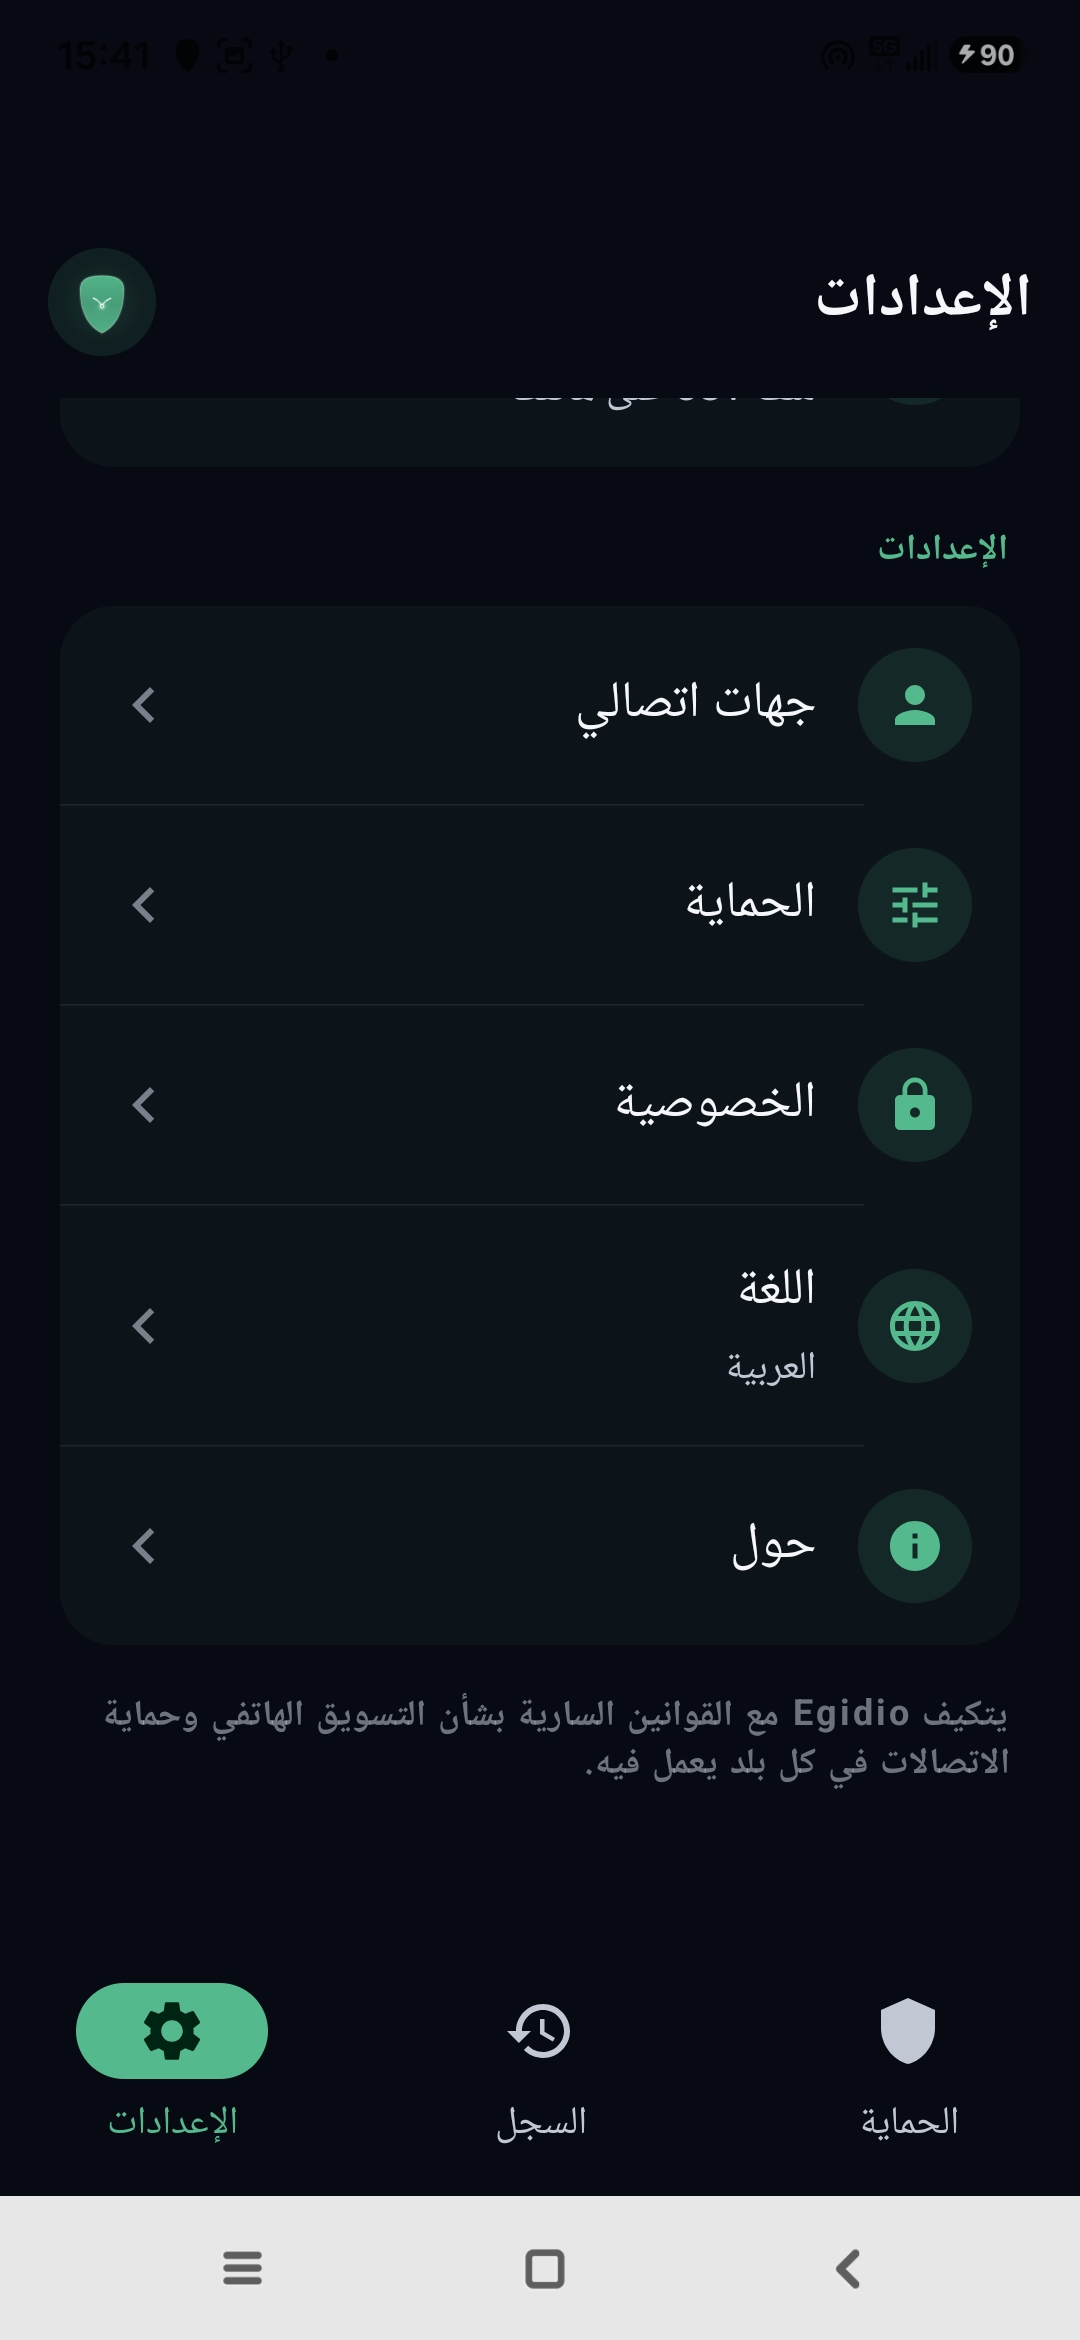This screenshot has height=2340, width=1080.
Task: Expand the الخصوصية row chevron
Action: pyautogui.click(x=144, y=1105)
